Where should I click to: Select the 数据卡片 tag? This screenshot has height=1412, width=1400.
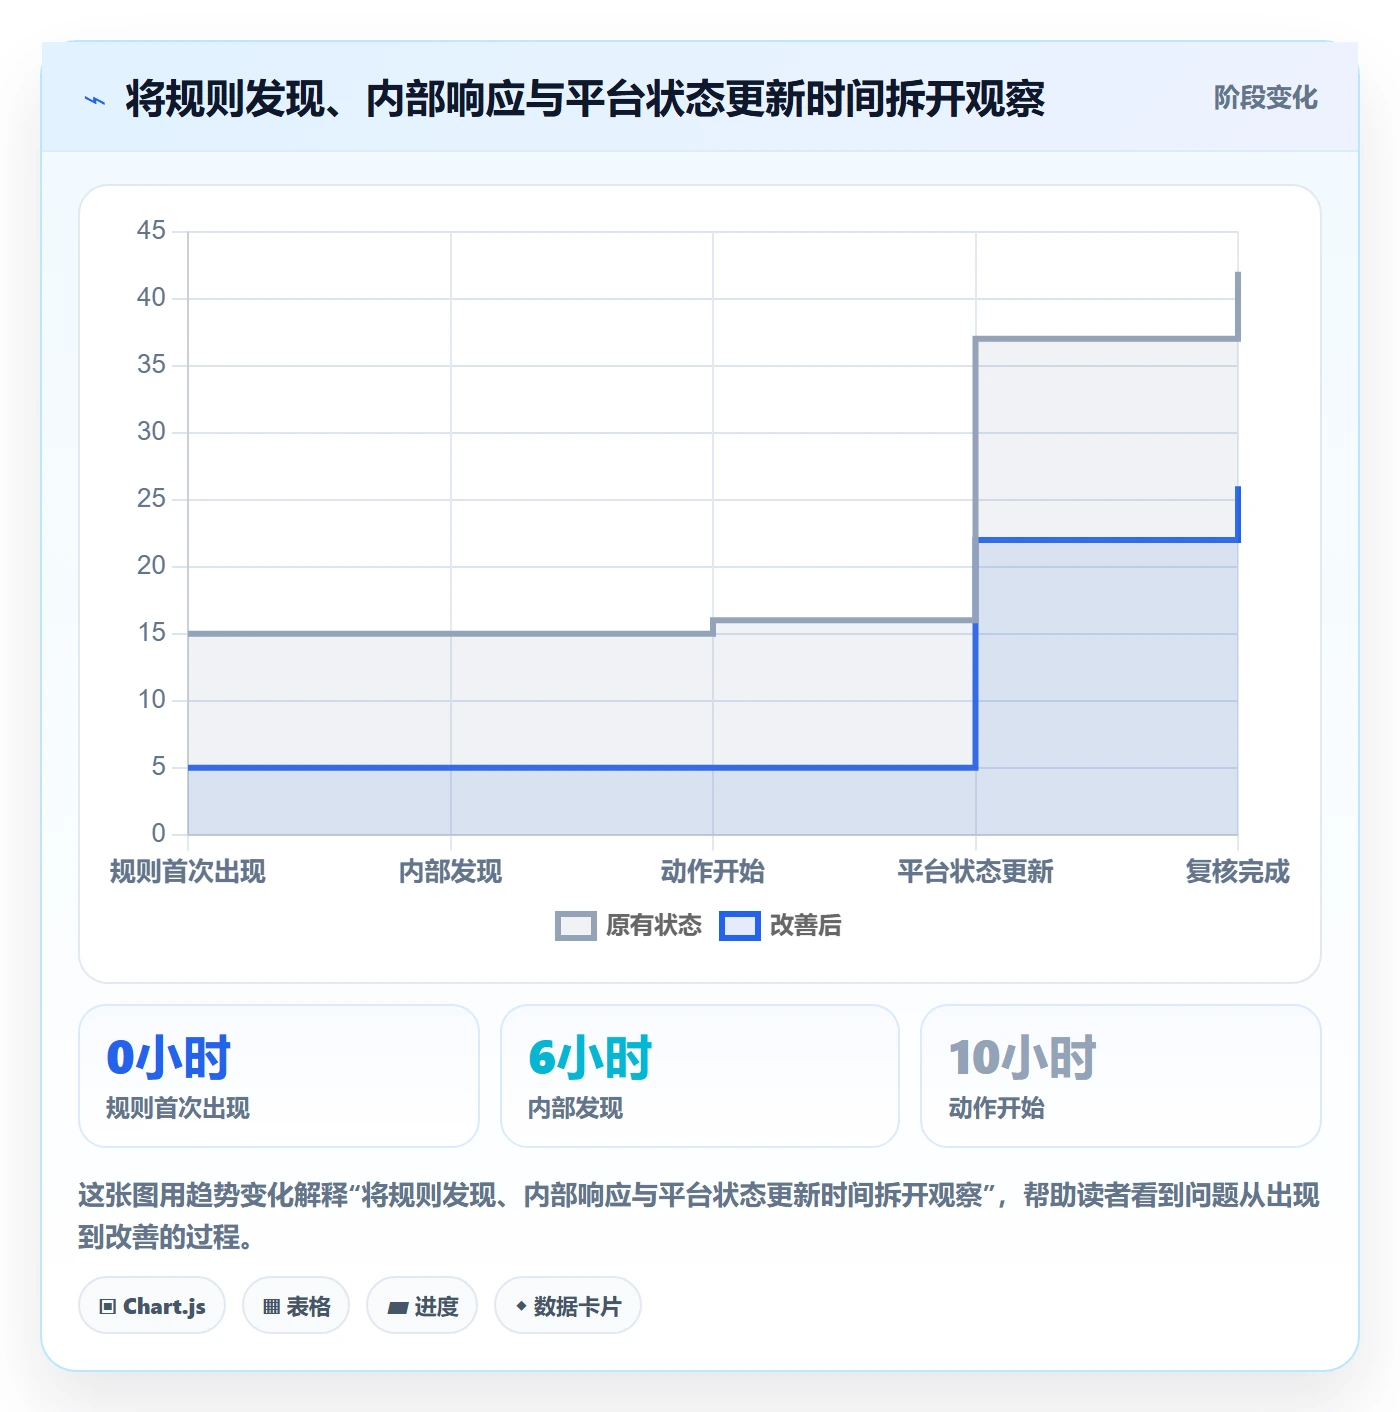click(568, 1305)
